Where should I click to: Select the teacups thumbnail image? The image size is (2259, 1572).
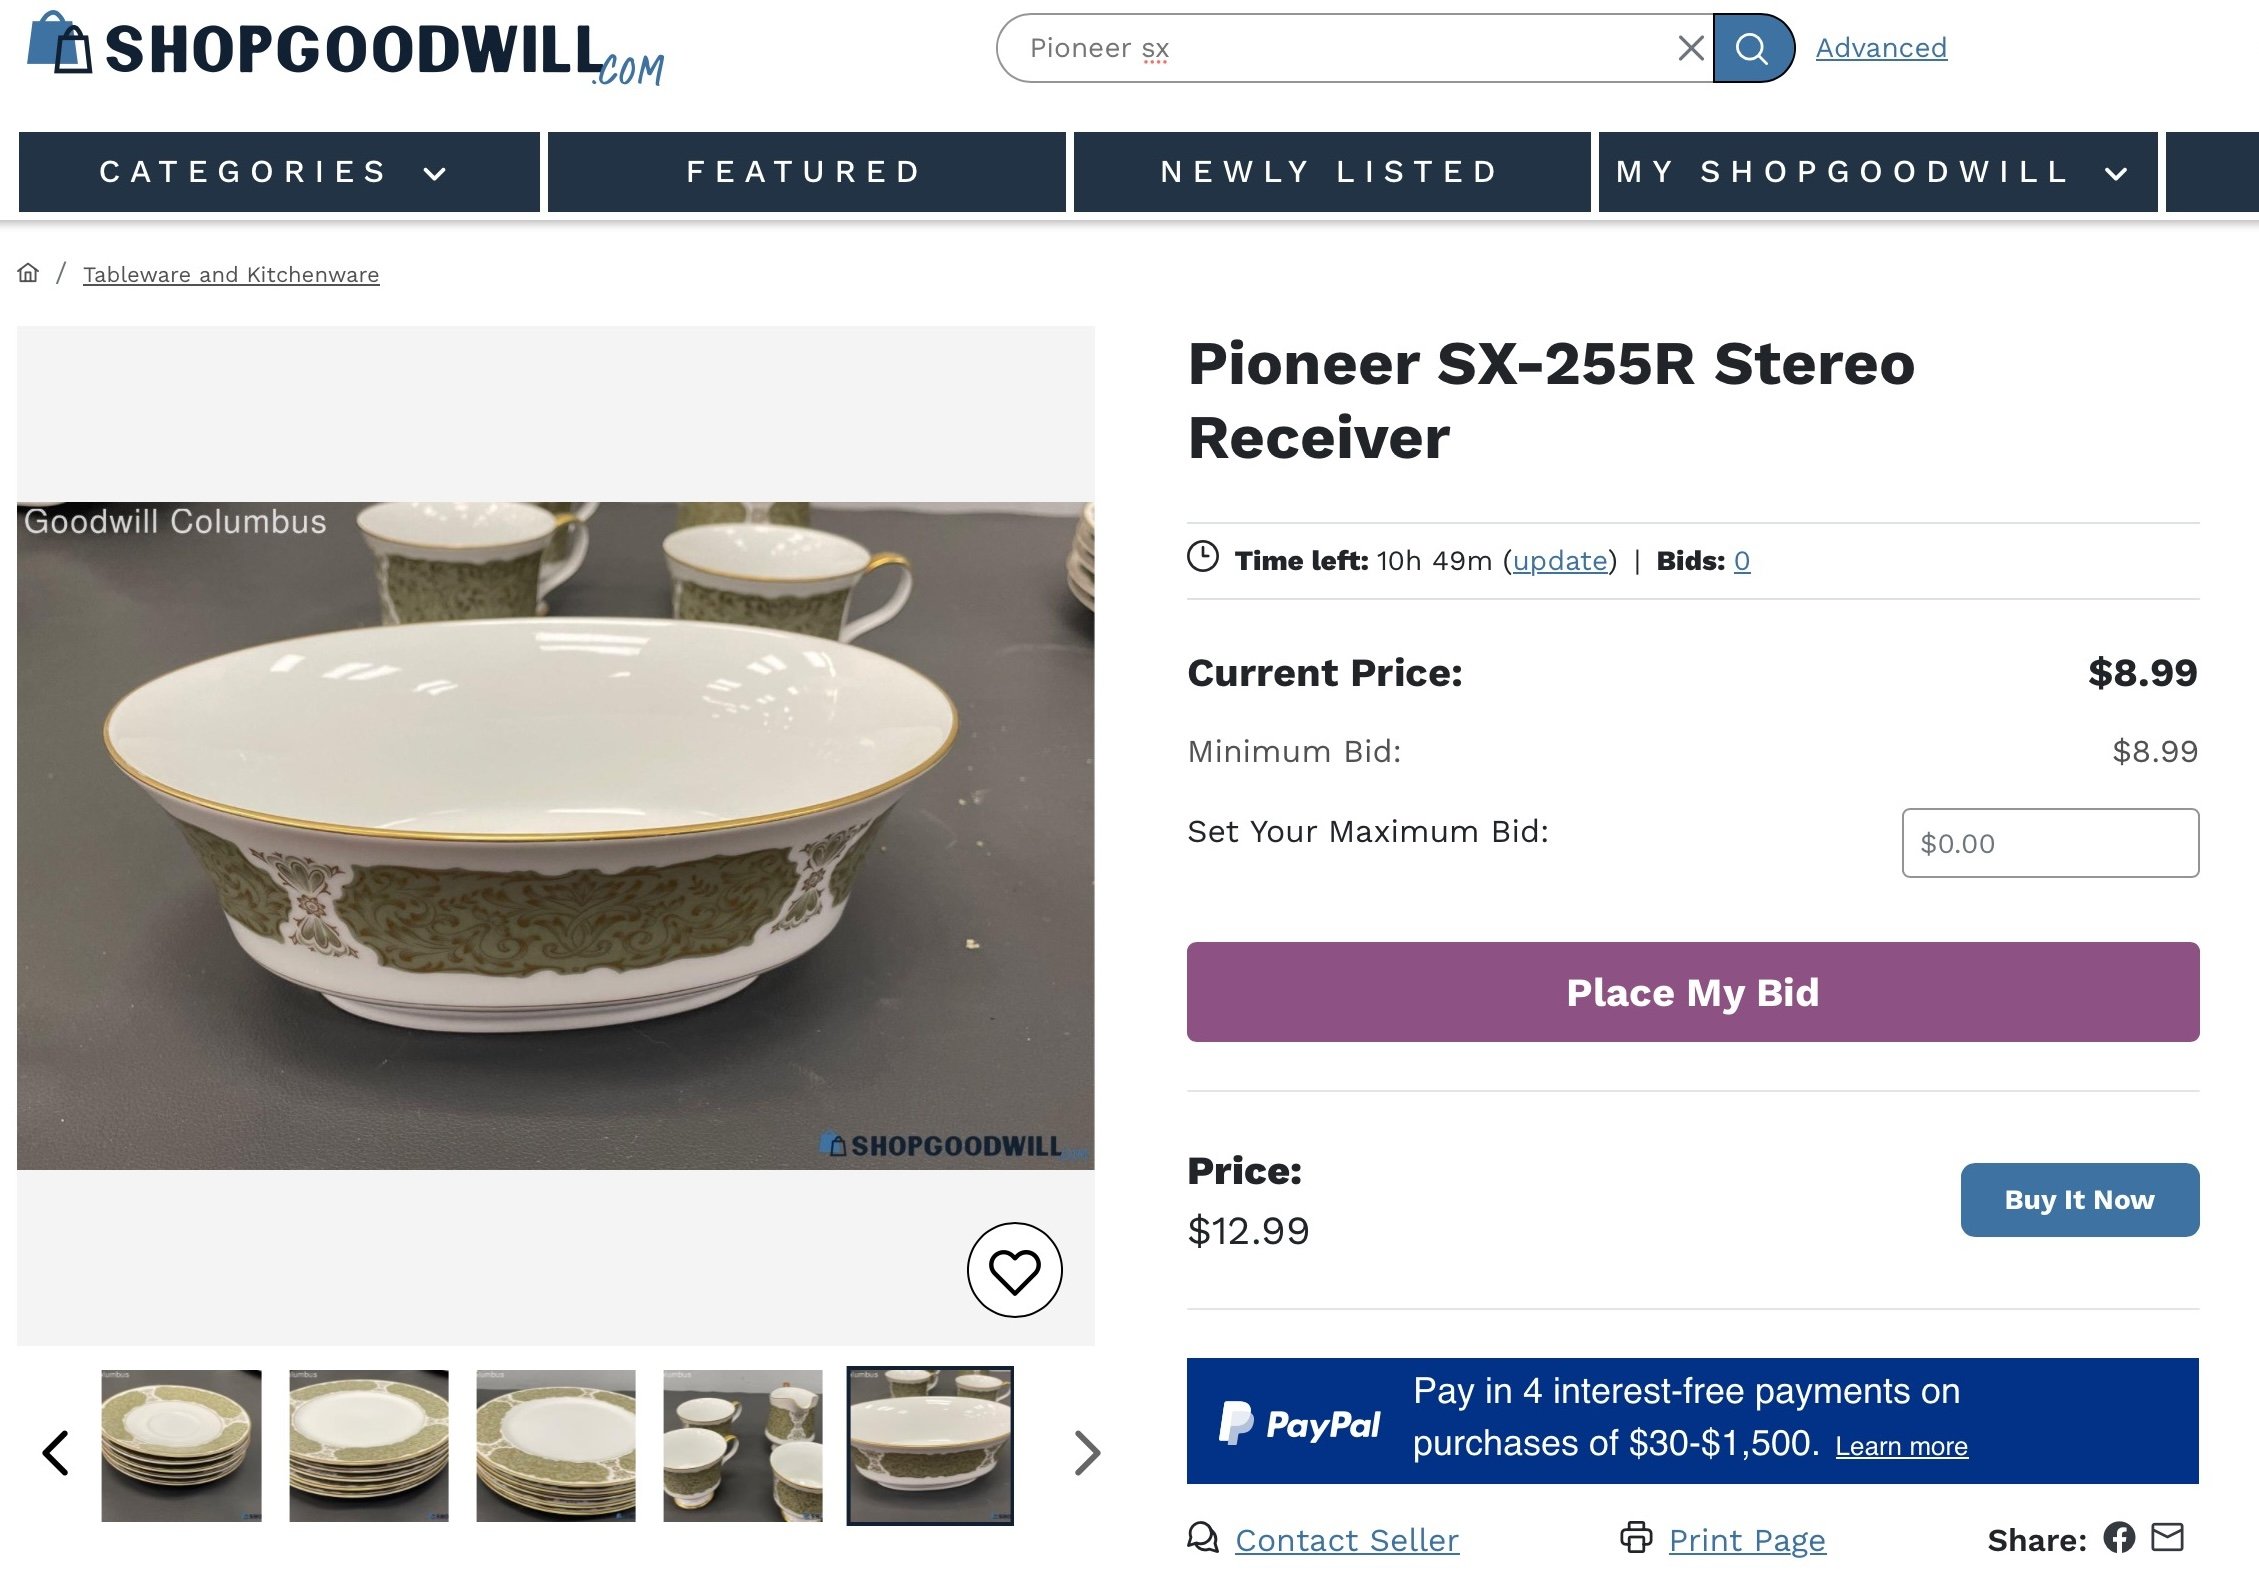point(743,1446)
